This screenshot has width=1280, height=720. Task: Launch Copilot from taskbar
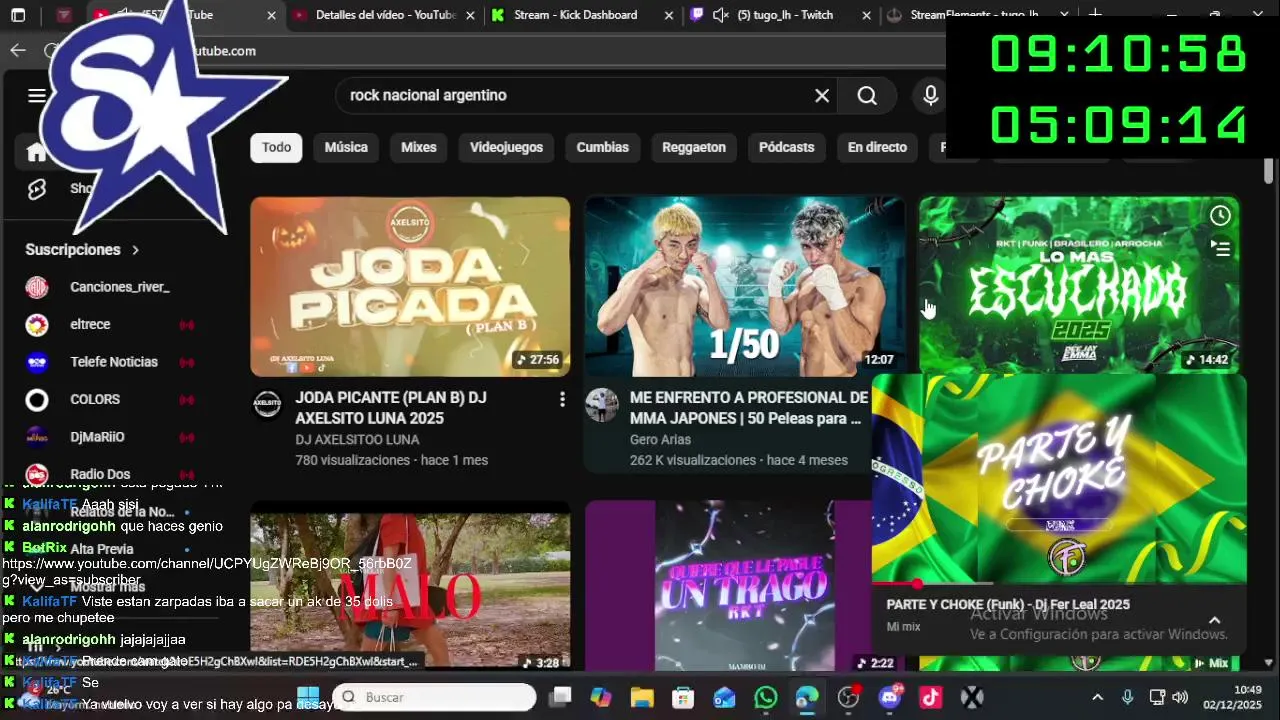[x=601, y=697]
